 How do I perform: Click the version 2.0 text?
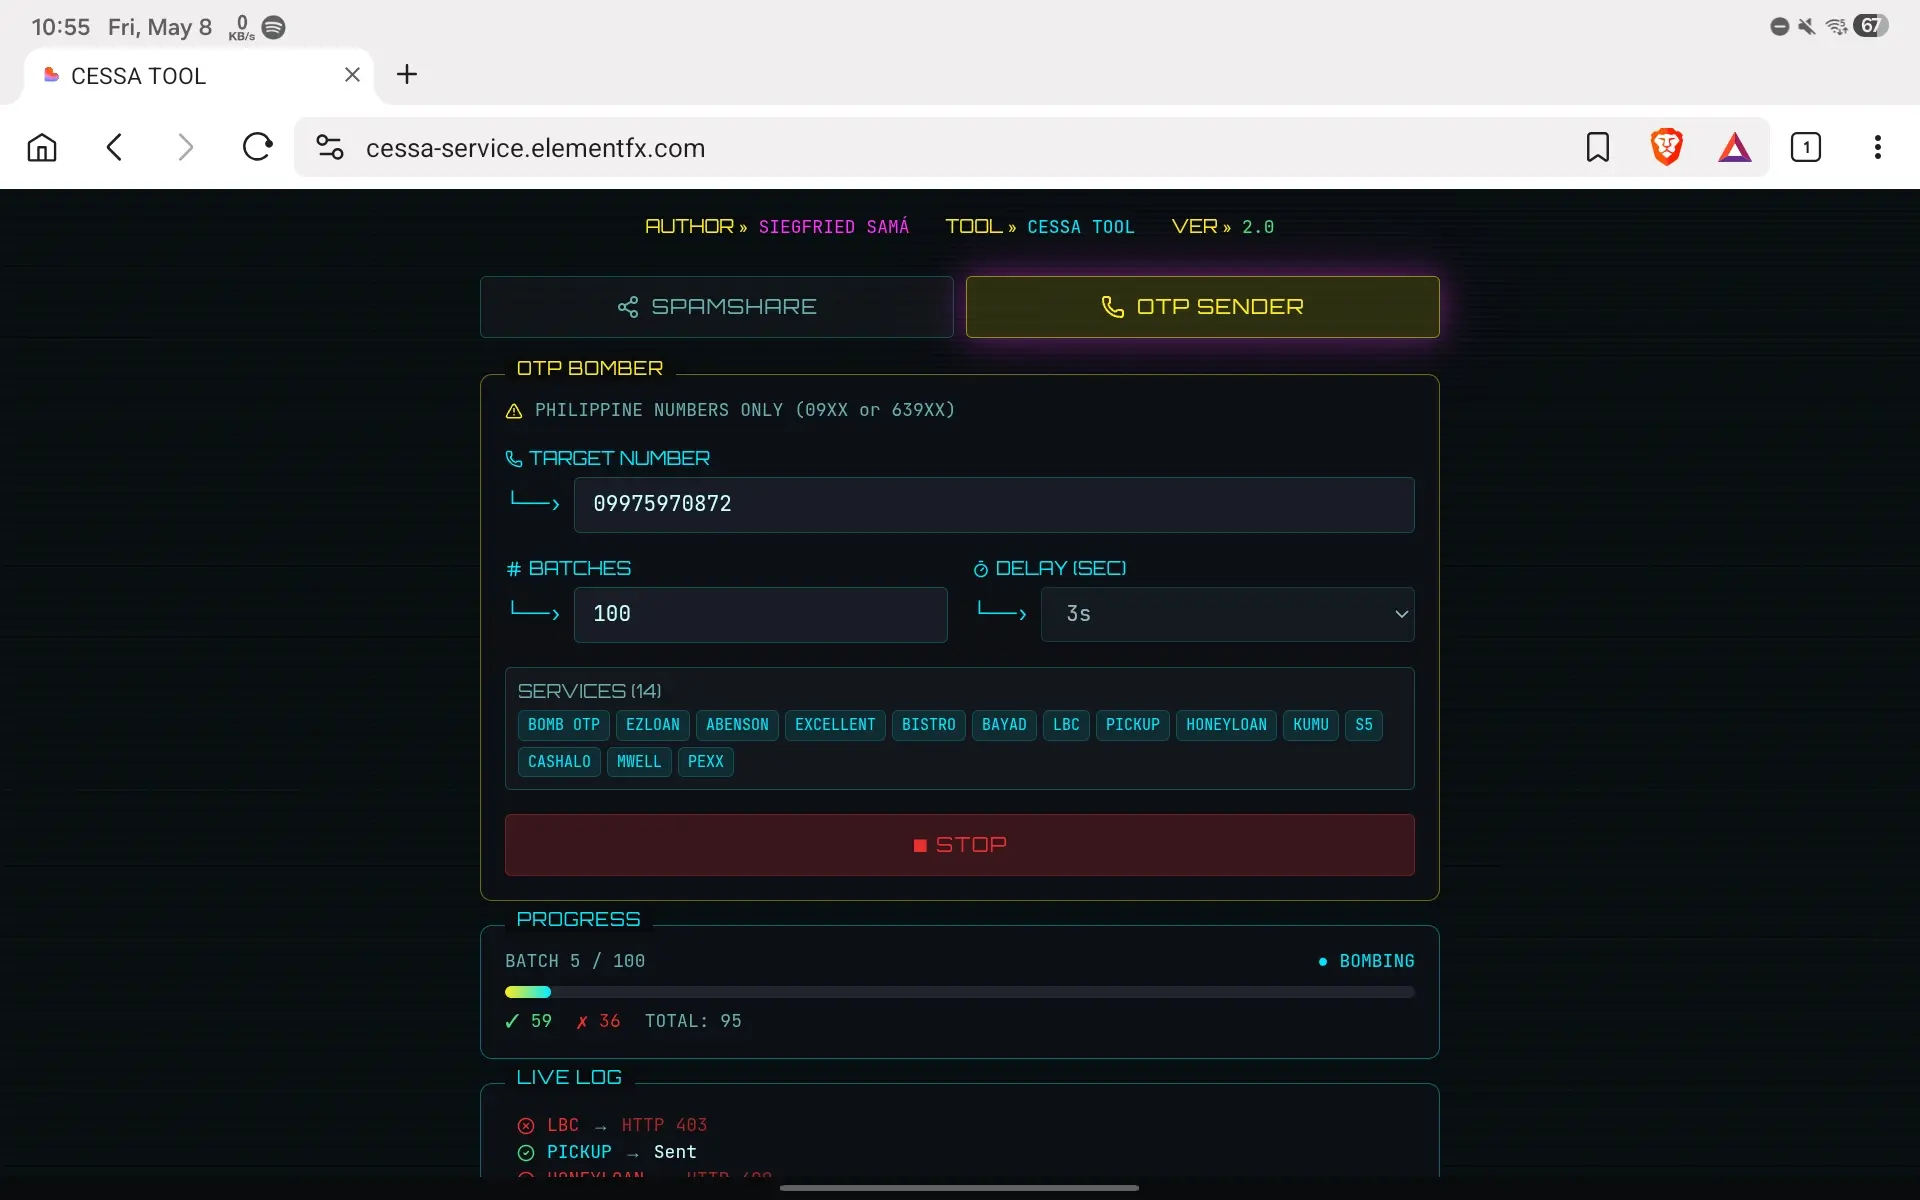tap(1258, 227)
